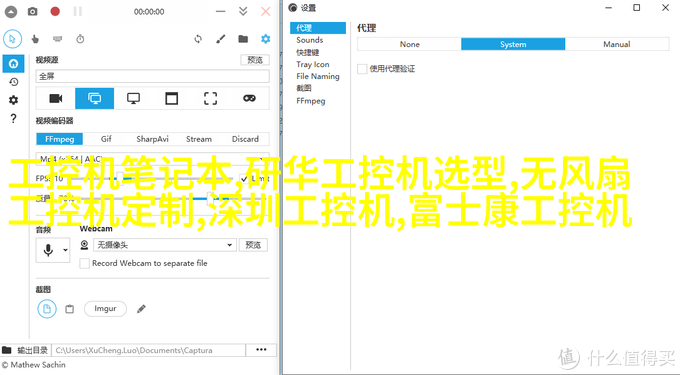The height and width of the screenshot is (375, 680).
Task: Open the screenshot settings category above FFmpeg
Action: [304, 88]
